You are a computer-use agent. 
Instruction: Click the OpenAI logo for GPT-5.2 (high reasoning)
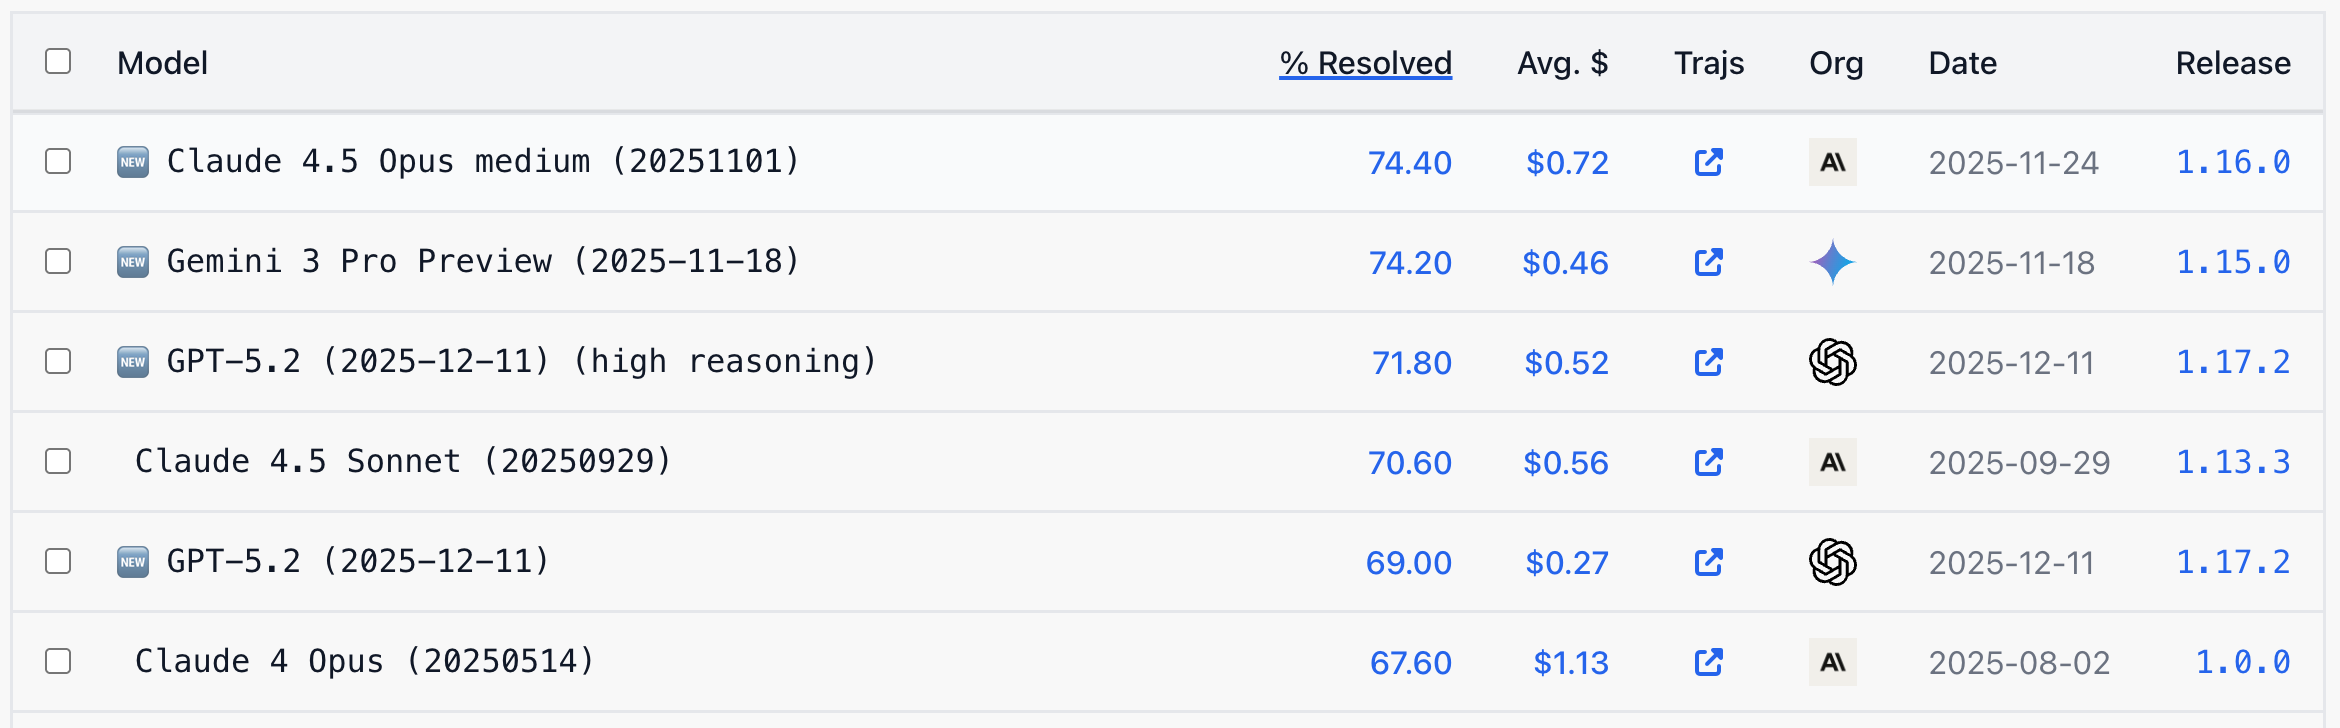pyautogui.click(x=1832, y=362)
